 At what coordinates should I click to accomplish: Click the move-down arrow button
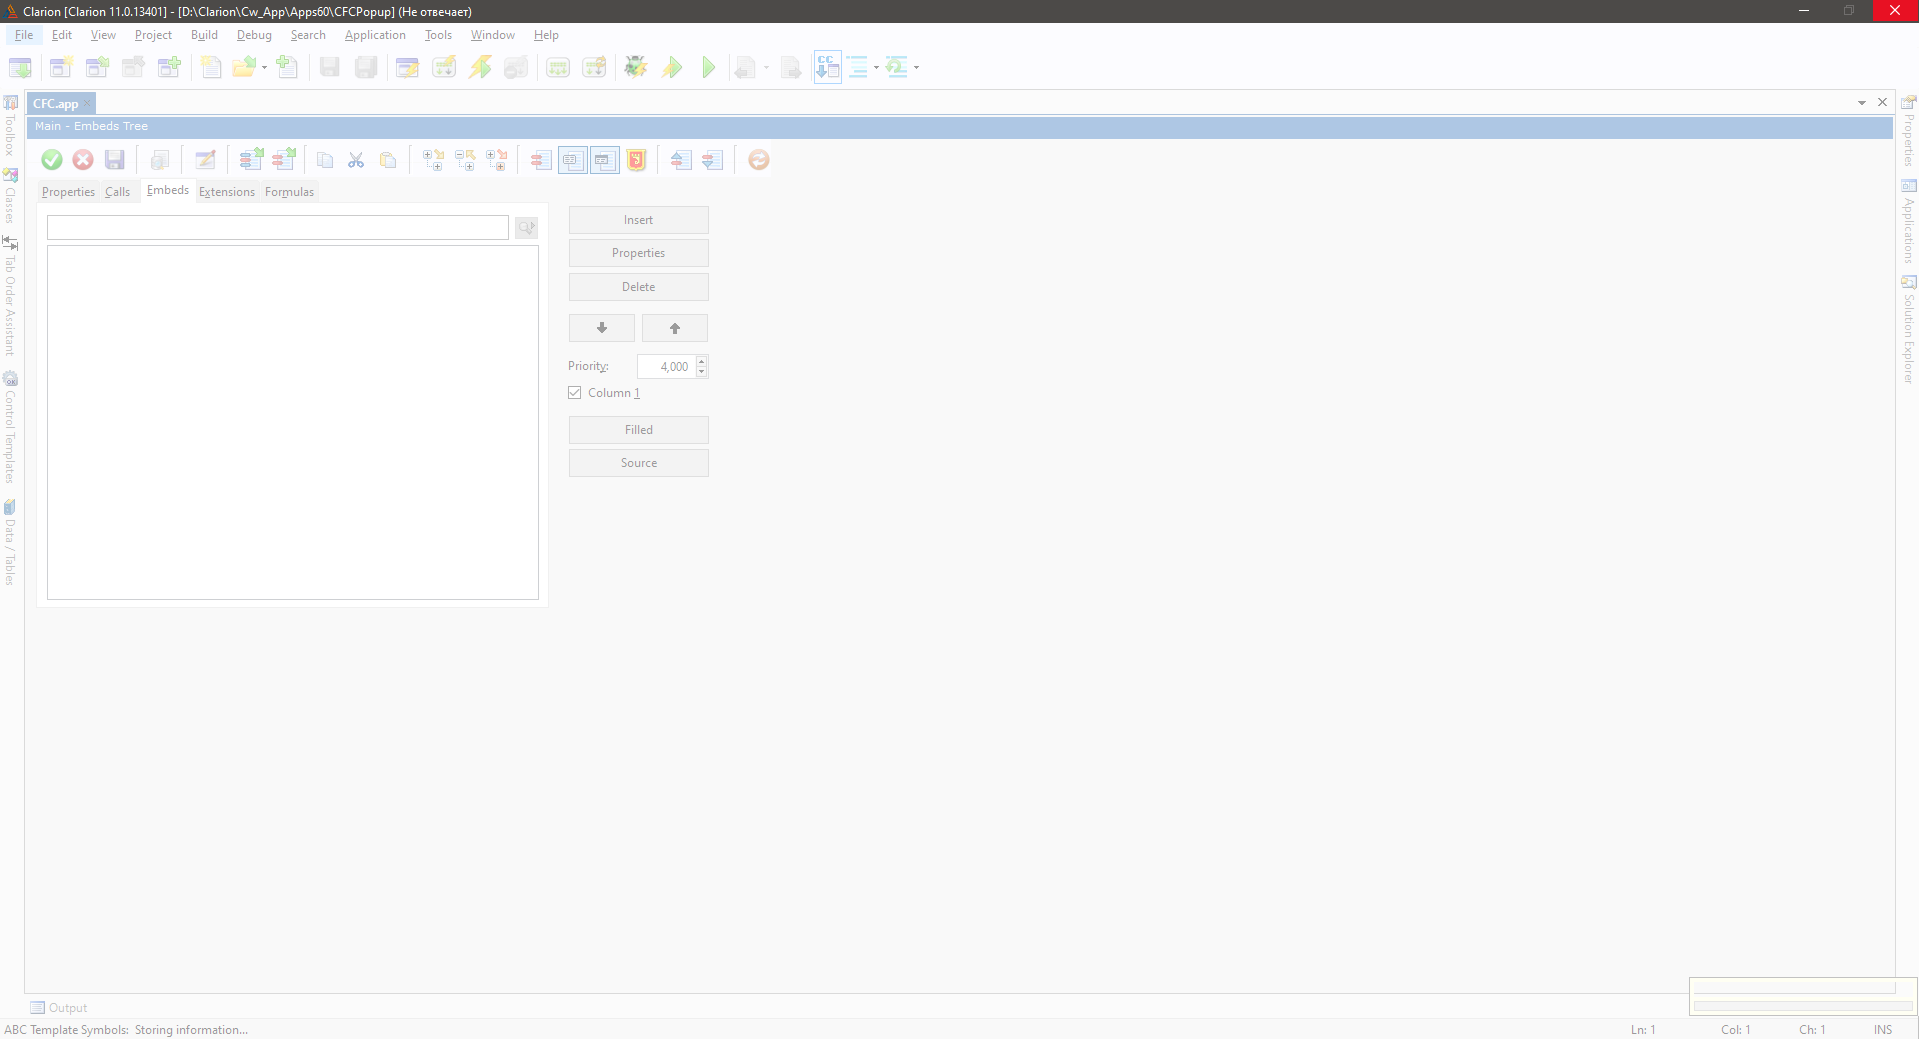coord(602,328)
